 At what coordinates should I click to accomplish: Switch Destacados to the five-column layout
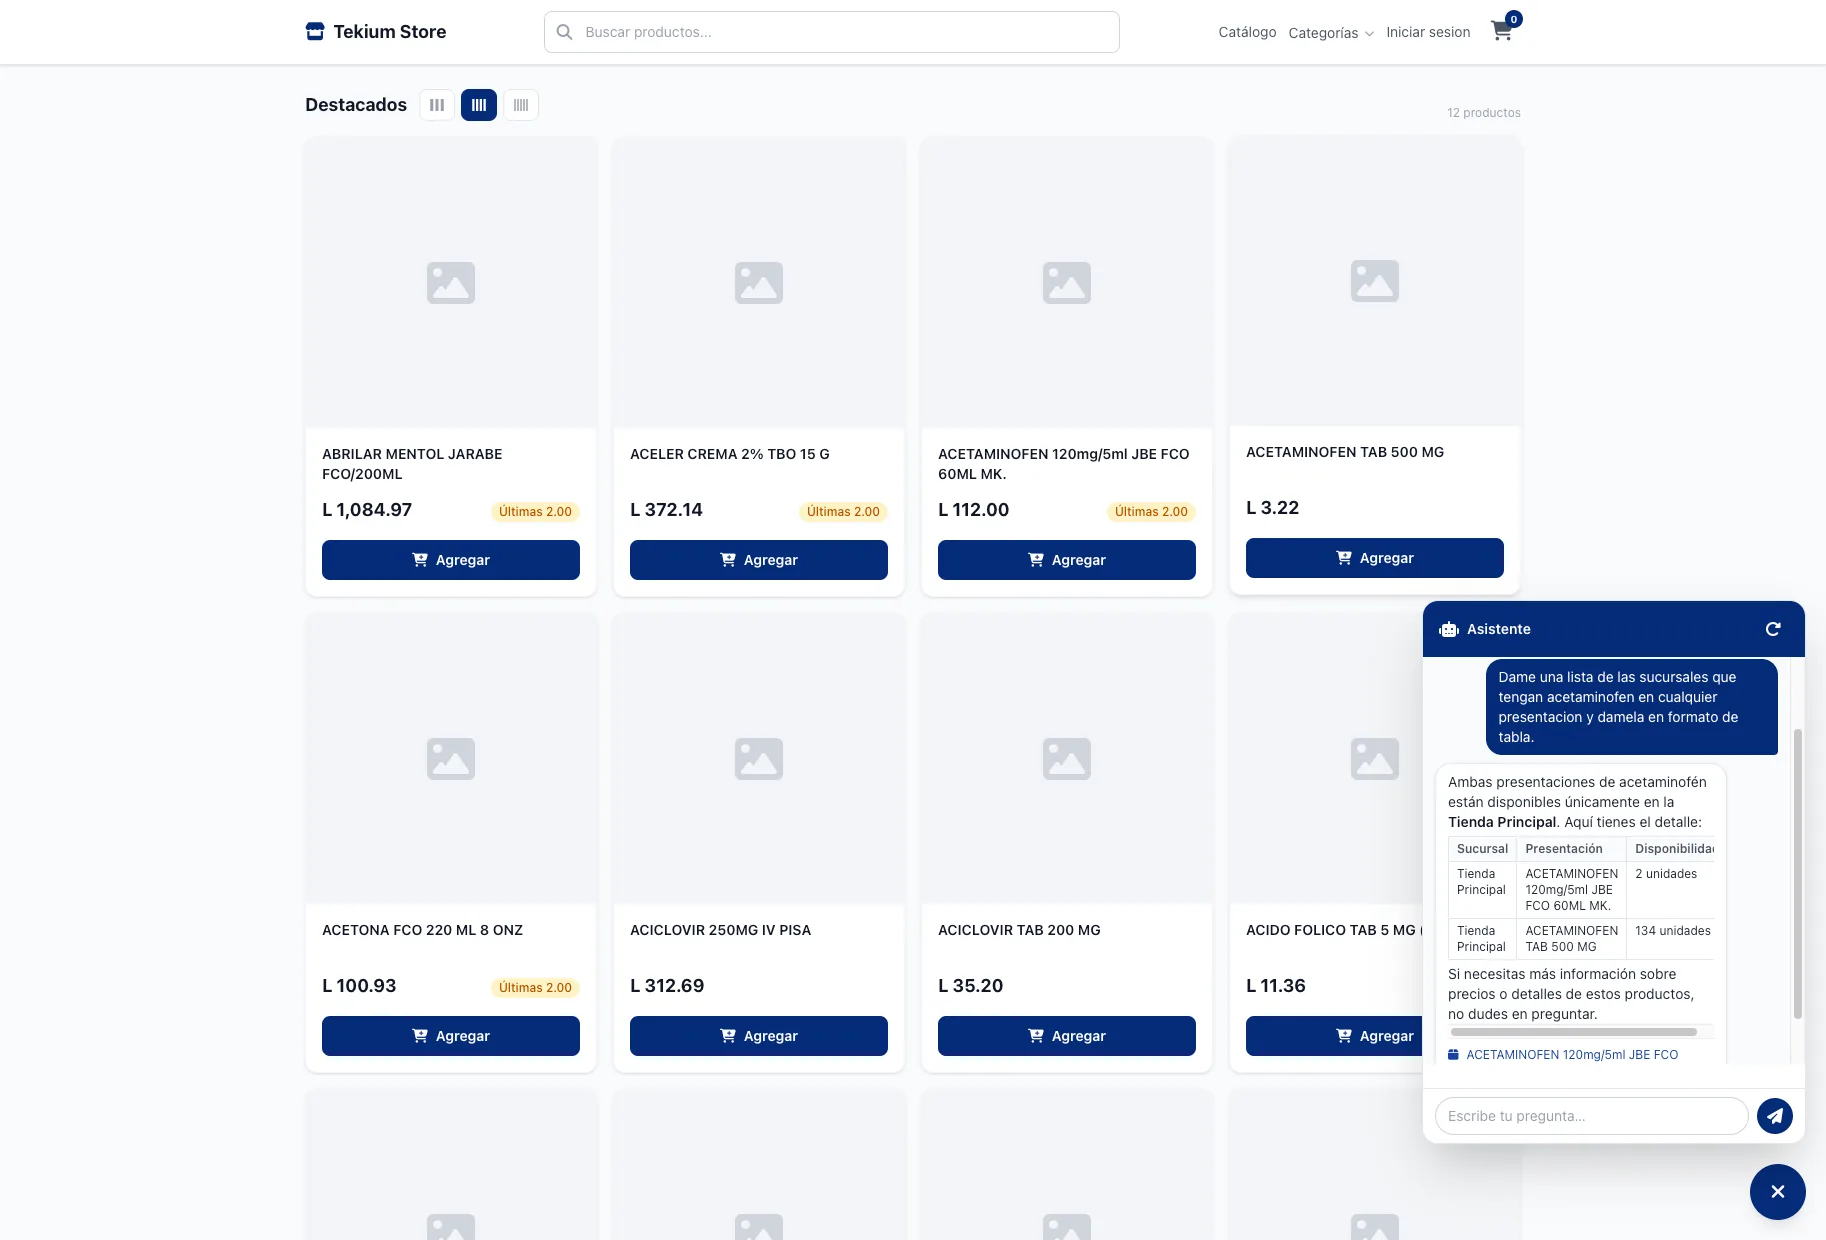click(521, 105)
